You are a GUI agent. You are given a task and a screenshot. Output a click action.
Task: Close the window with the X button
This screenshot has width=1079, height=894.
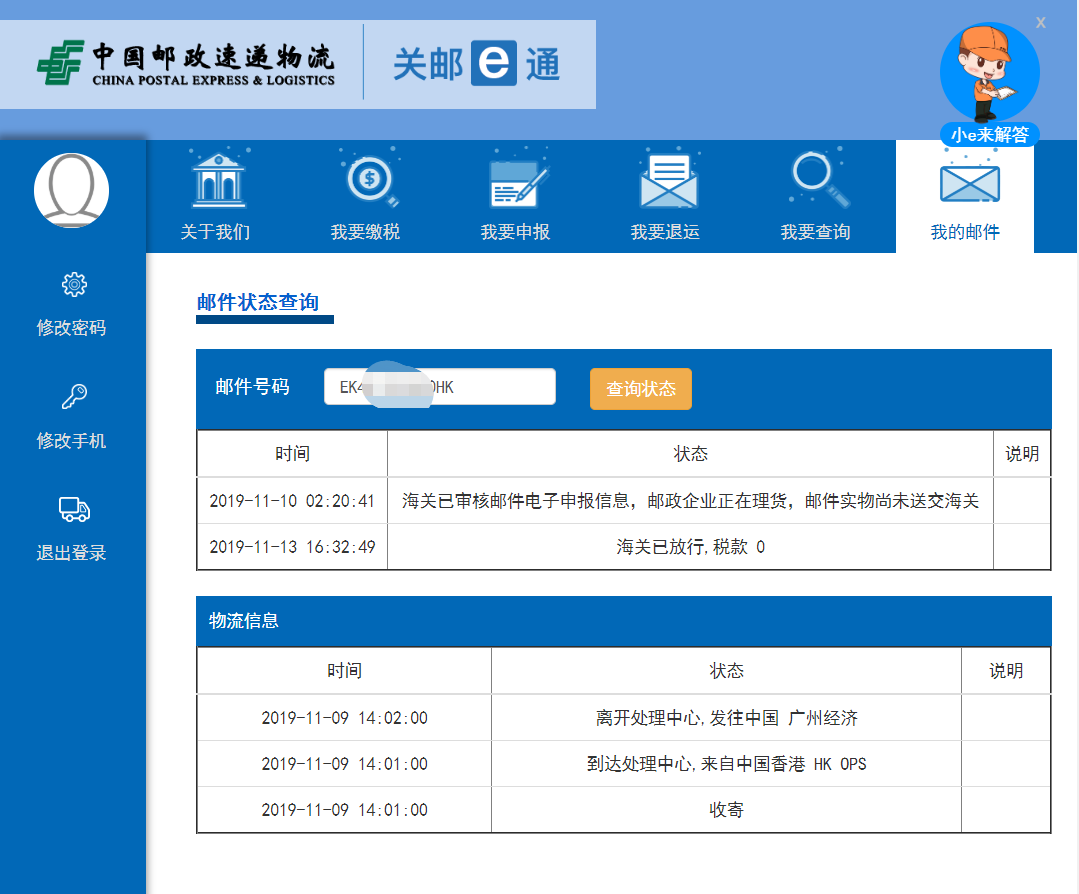[x=1041, y=22]
